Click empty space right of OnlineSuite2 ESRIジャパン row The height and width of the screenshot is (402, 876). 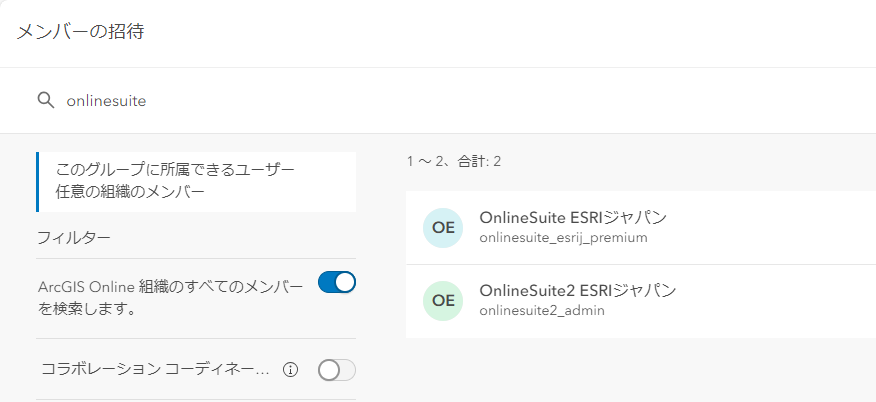[x=780, y=301]
